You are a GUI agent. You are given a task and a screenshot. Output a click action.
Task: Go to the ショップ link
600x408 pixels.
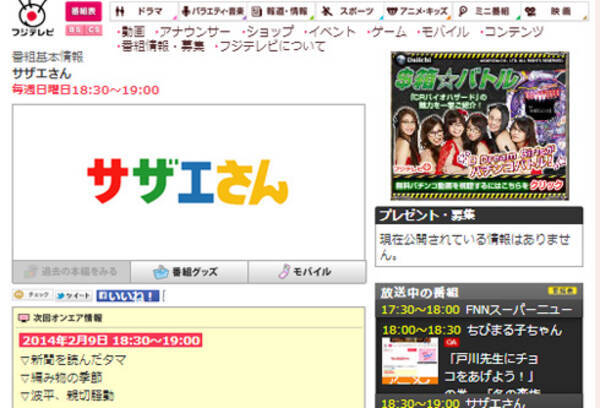tap(270, 32)
